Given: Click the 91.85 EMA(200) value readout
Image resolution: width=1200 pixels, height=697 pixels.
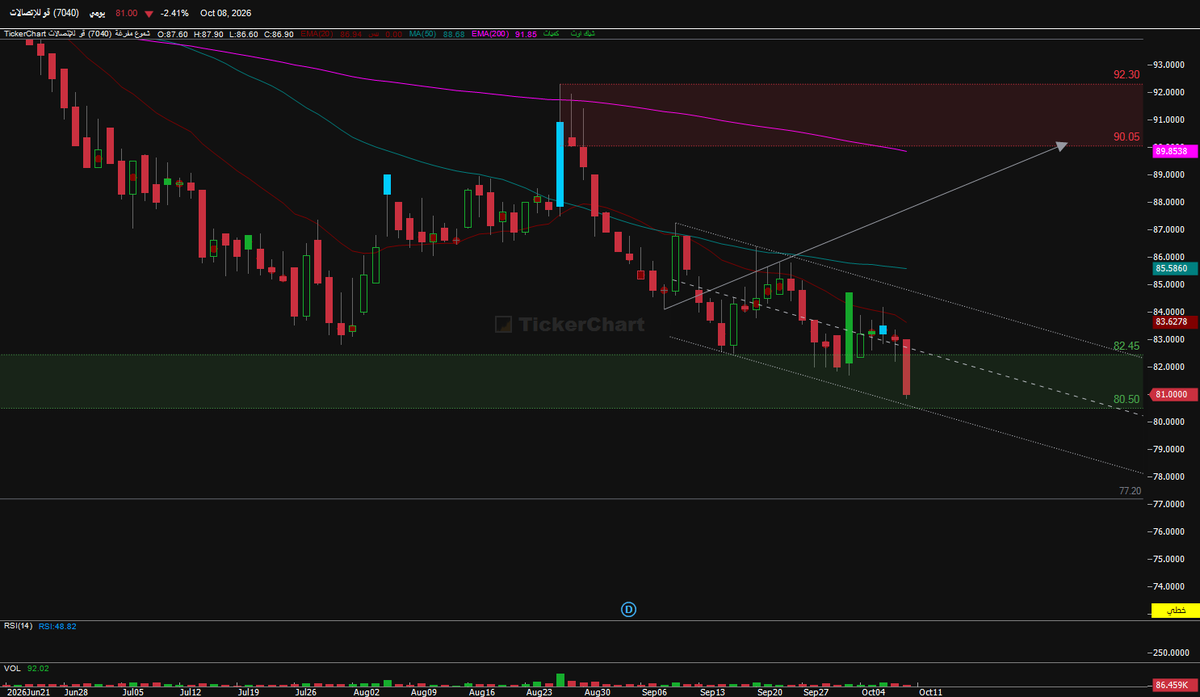Looking at the screenshot, I should [x=526, y=34].
